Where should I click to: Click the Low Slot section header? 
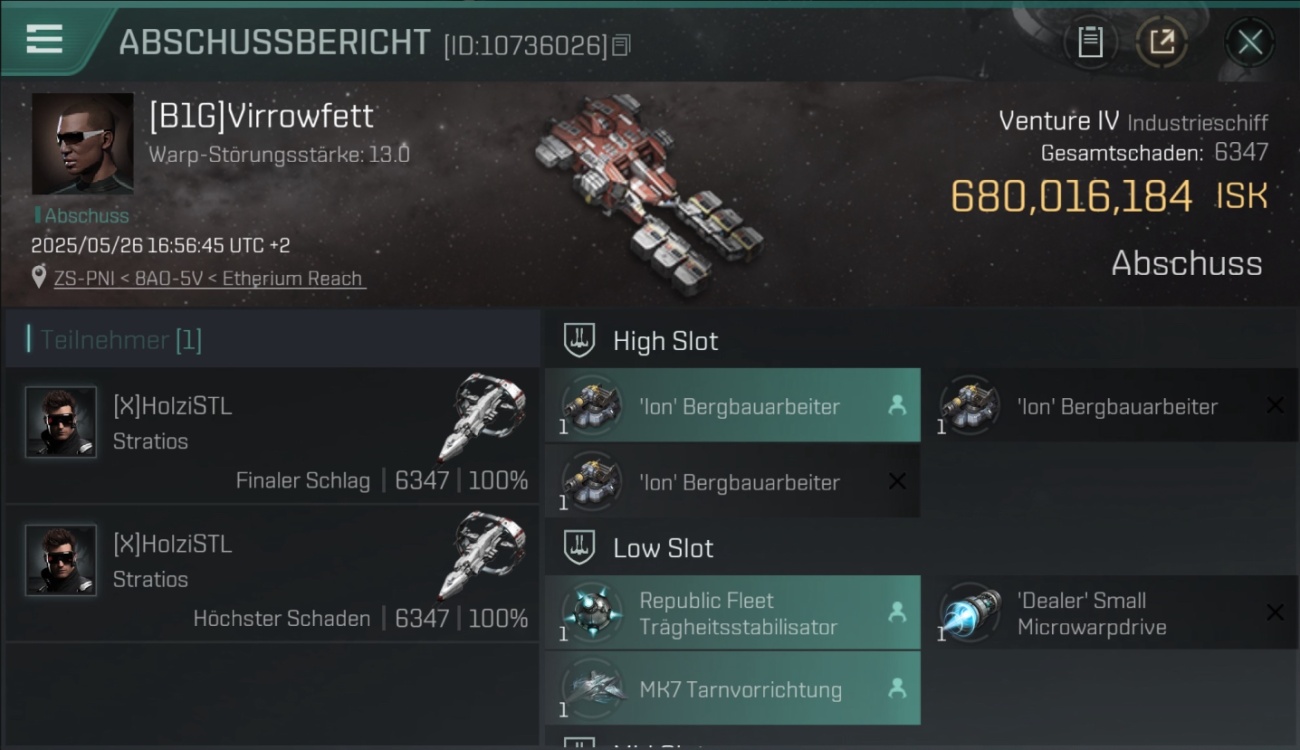pyautogui.click(x=663, y=548)
